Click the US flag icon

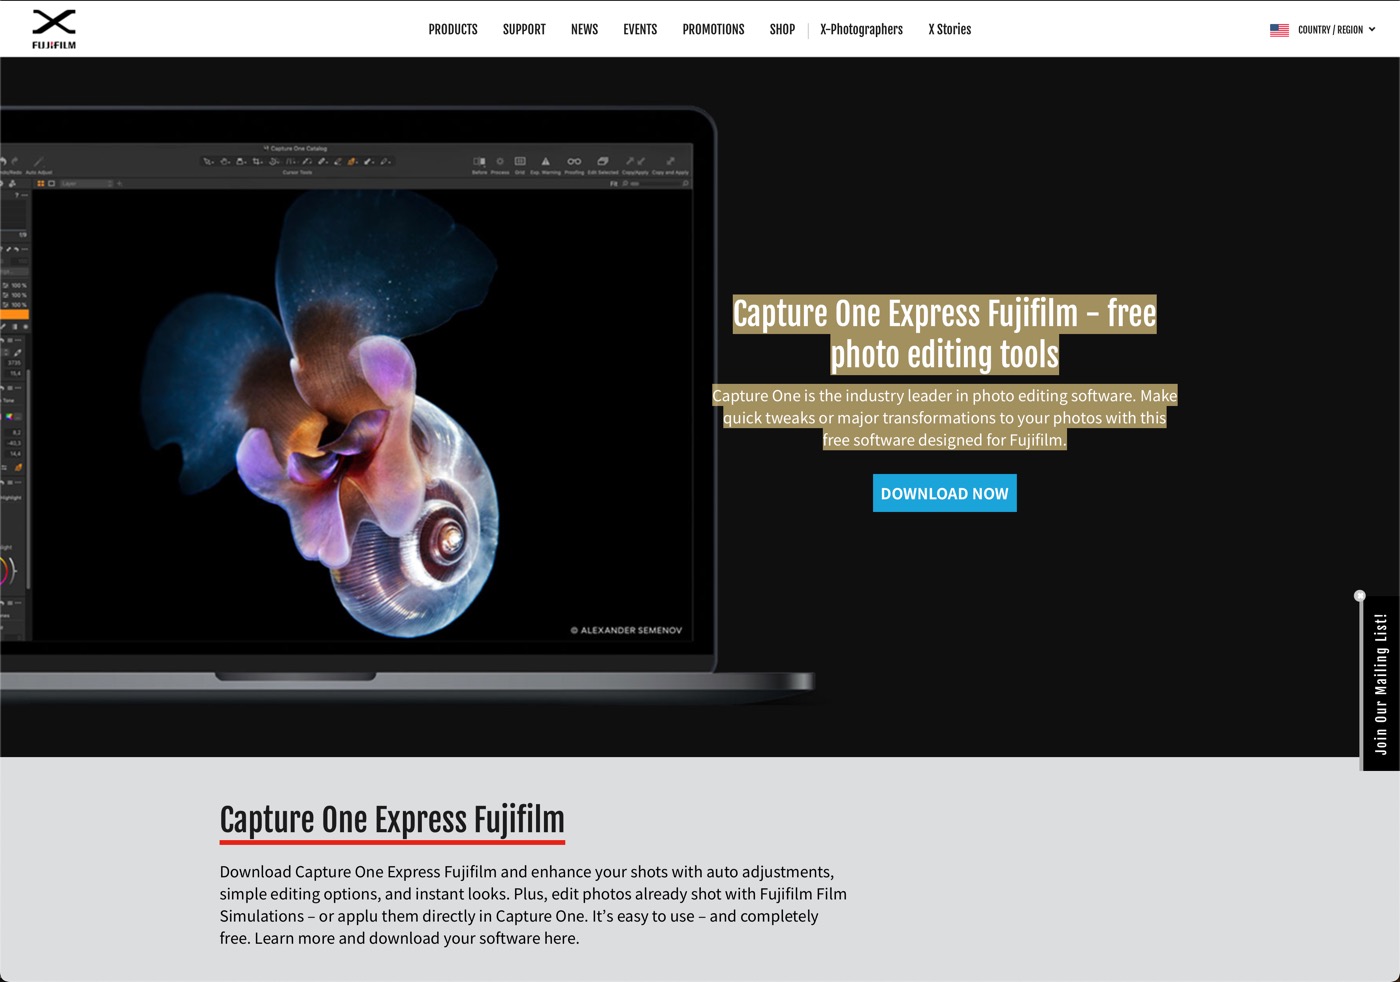[1279, 30]
